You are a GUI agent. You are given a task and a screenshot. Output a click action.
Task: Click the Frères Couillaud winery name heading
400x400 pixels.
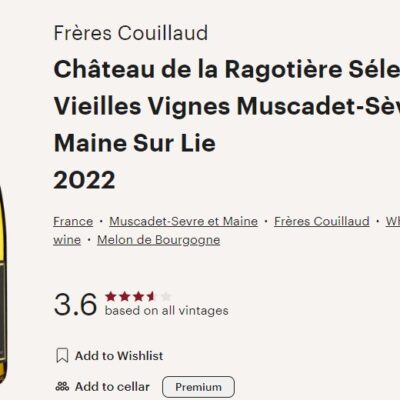pos(131,33)
